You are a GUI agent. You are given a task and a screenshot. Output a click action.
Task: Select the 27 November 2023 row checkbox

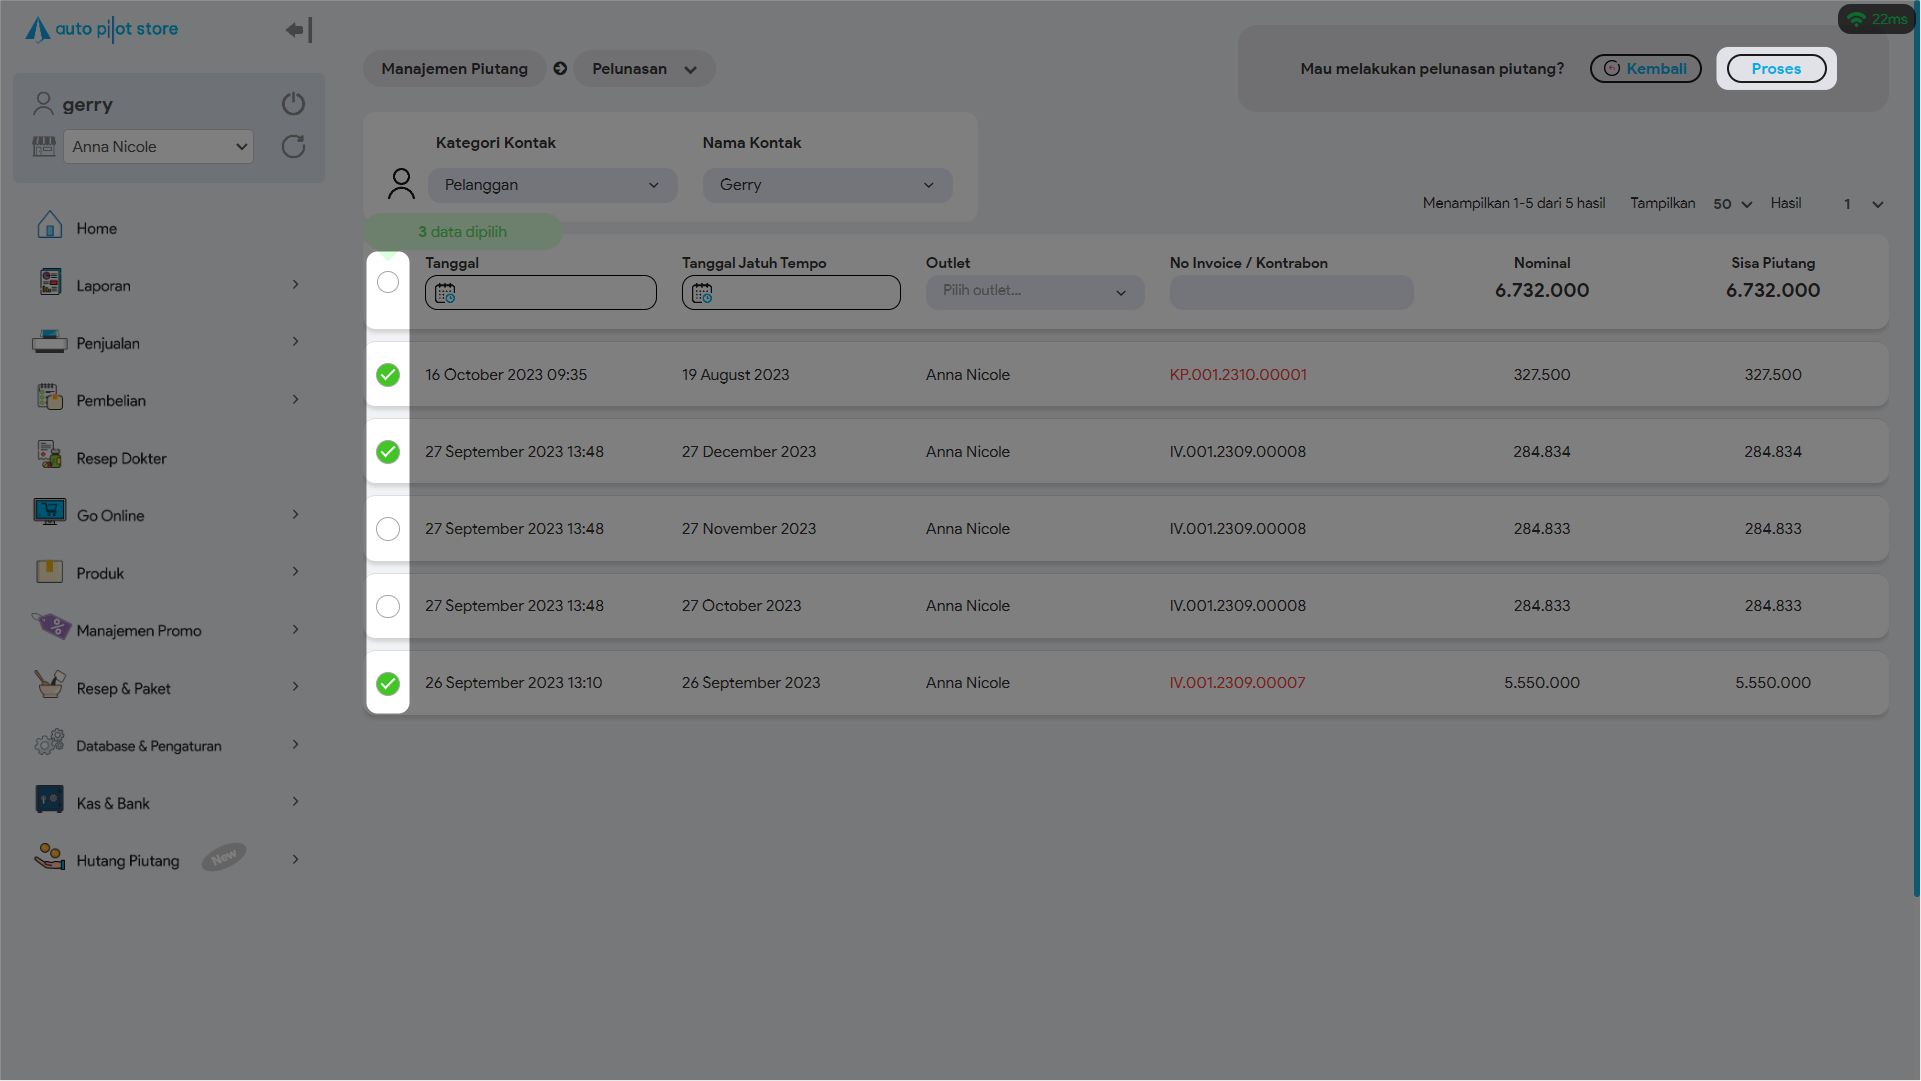388,529
